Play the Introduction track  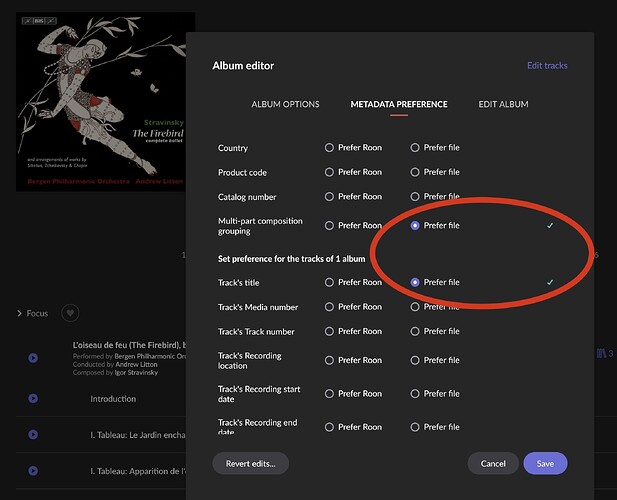click(33, 399)
